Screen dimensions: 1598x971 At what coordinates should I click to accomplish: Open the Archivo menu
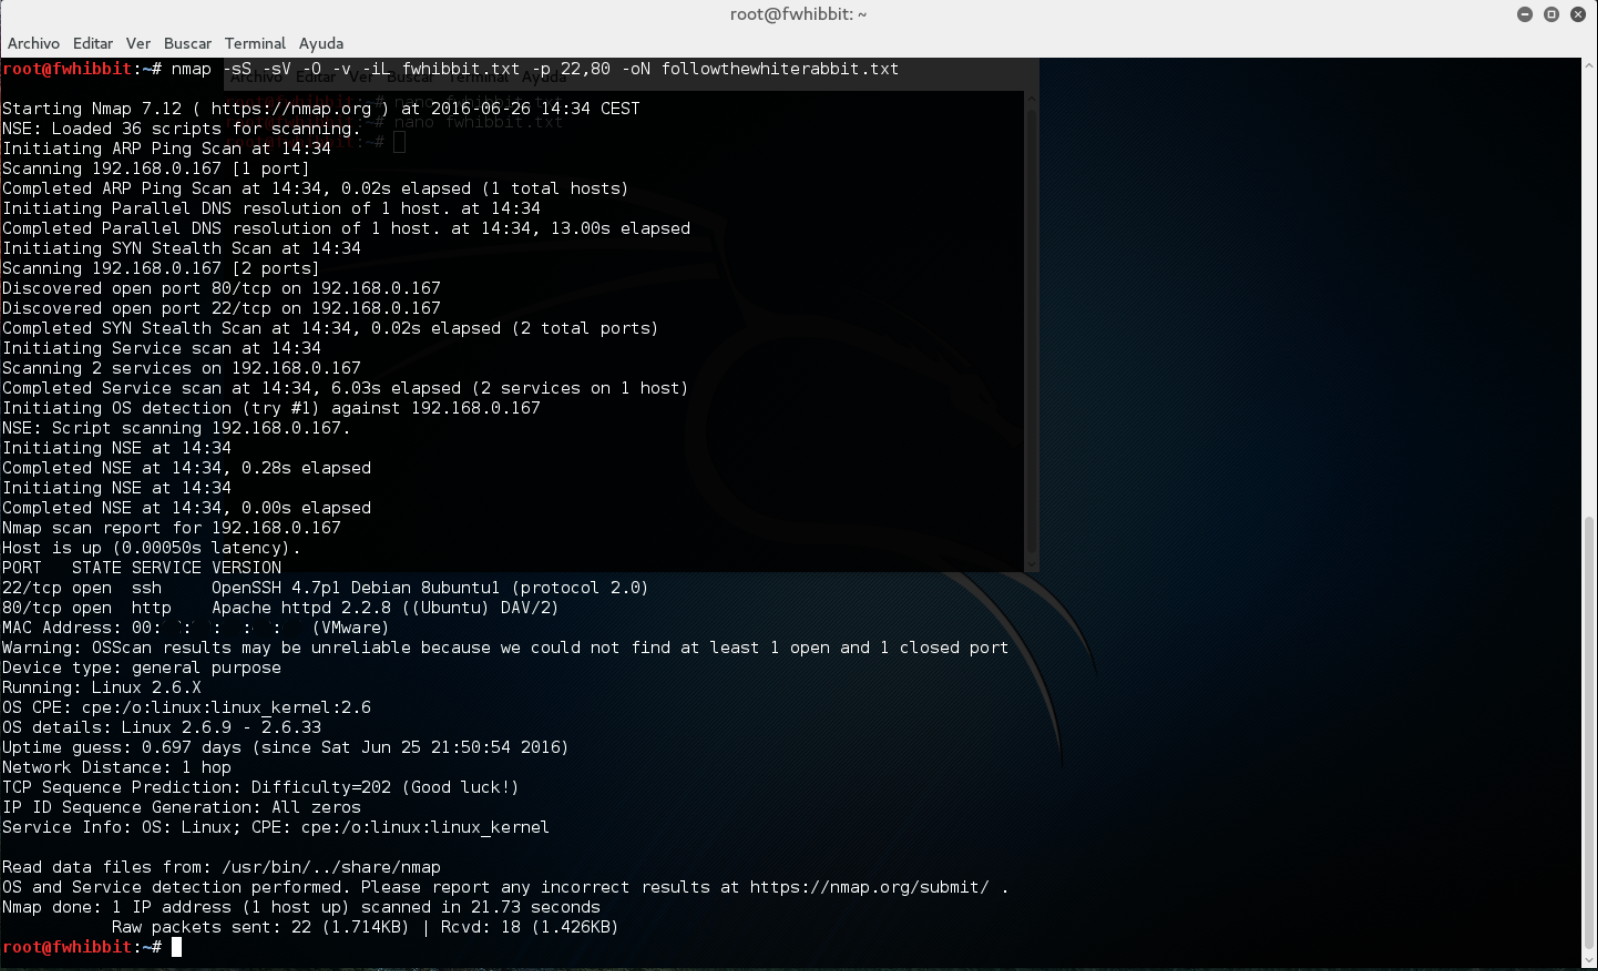point(33,43)
